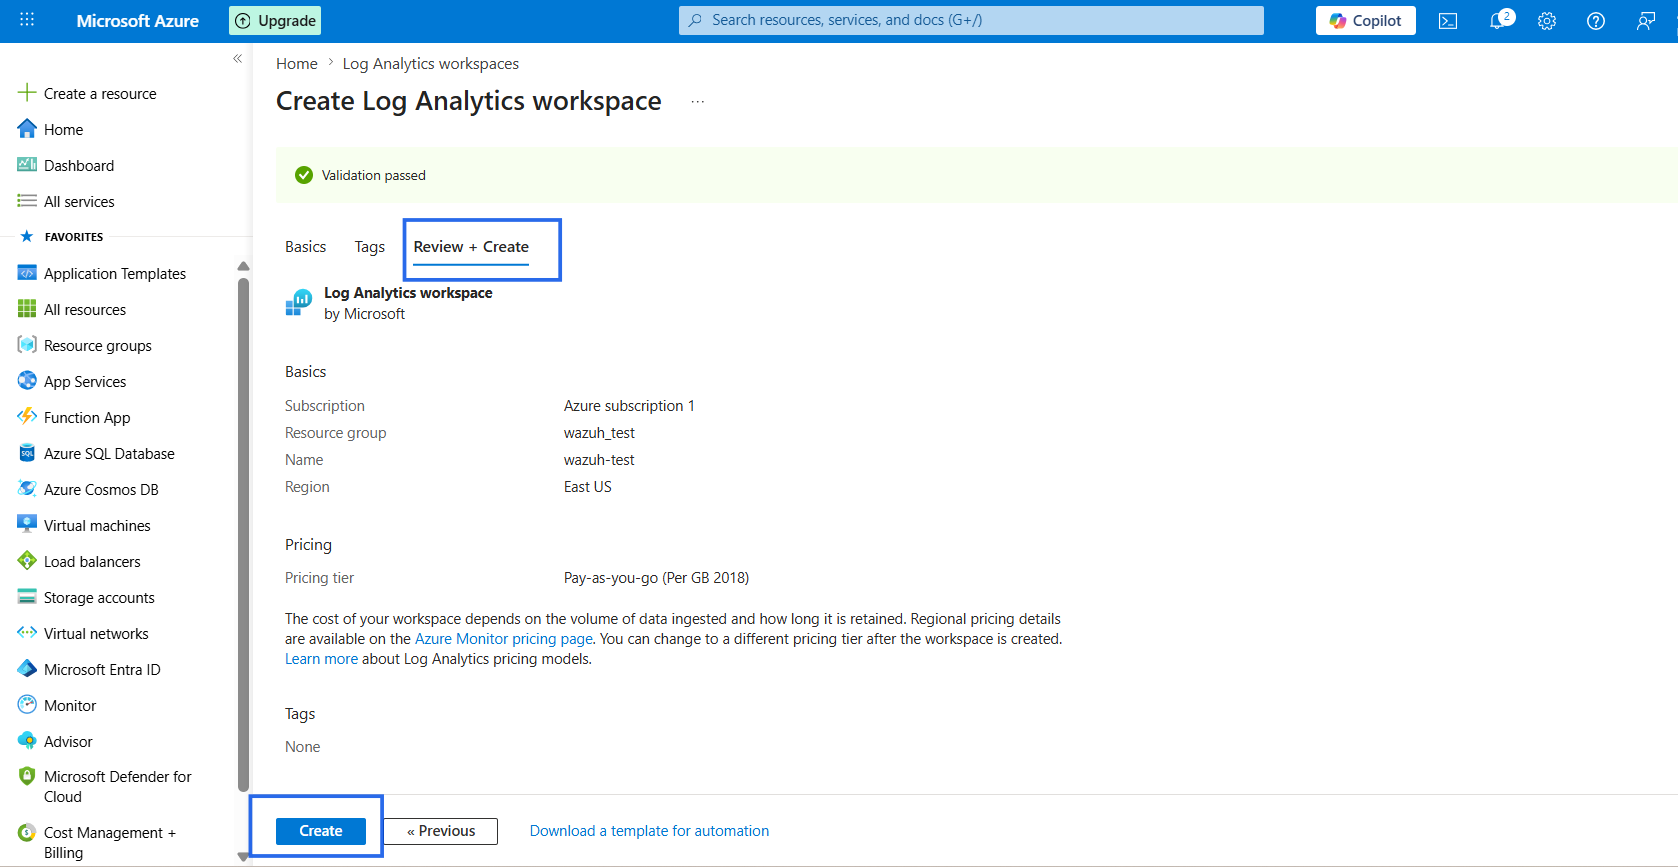Click the Previous button
1678x867 pixels.
click(441, 831)
